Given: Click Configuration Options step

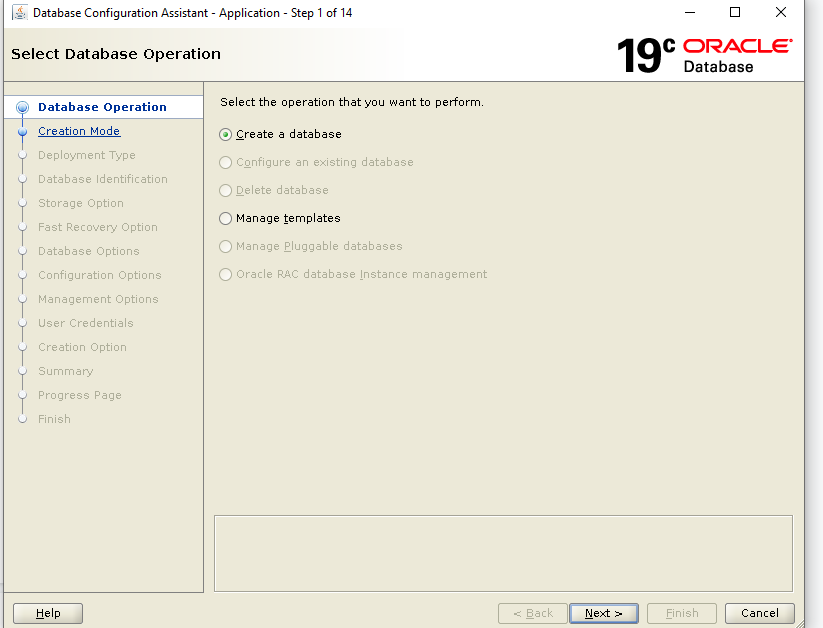Looking at the screenshot, I should coord(100,275).
